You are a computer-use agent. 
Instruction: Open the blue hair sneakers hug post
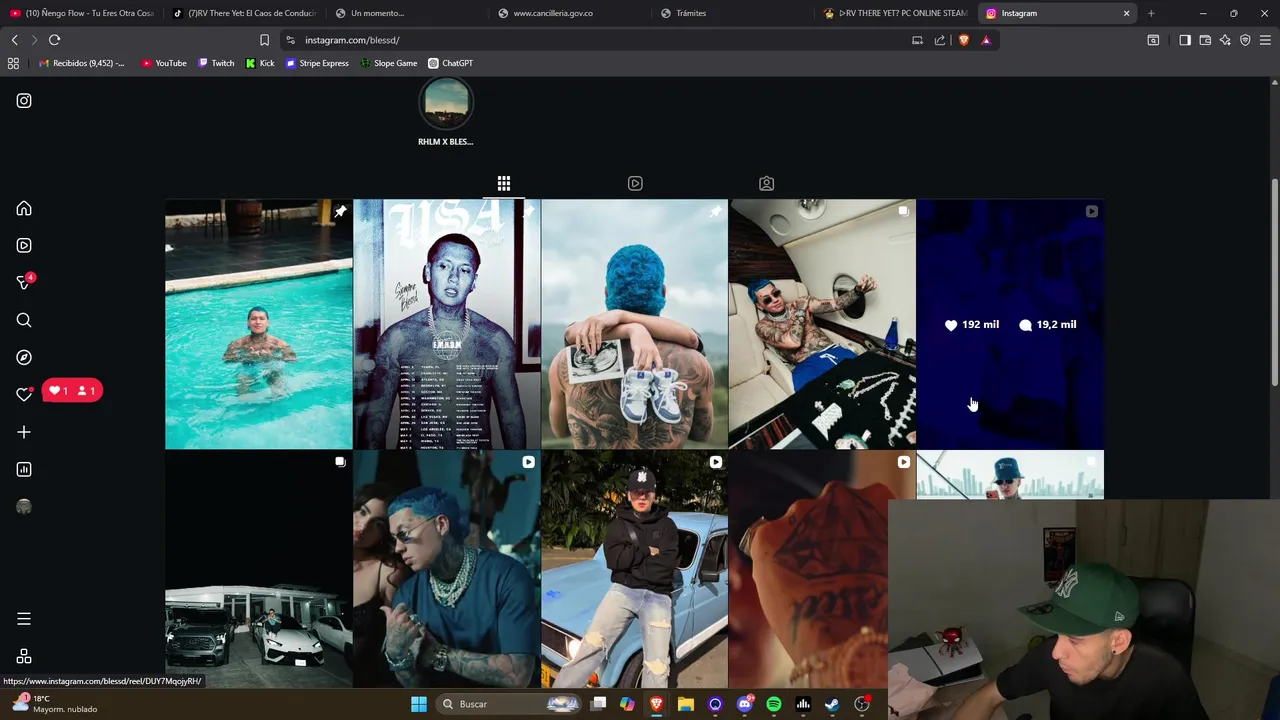click(634, 324)
